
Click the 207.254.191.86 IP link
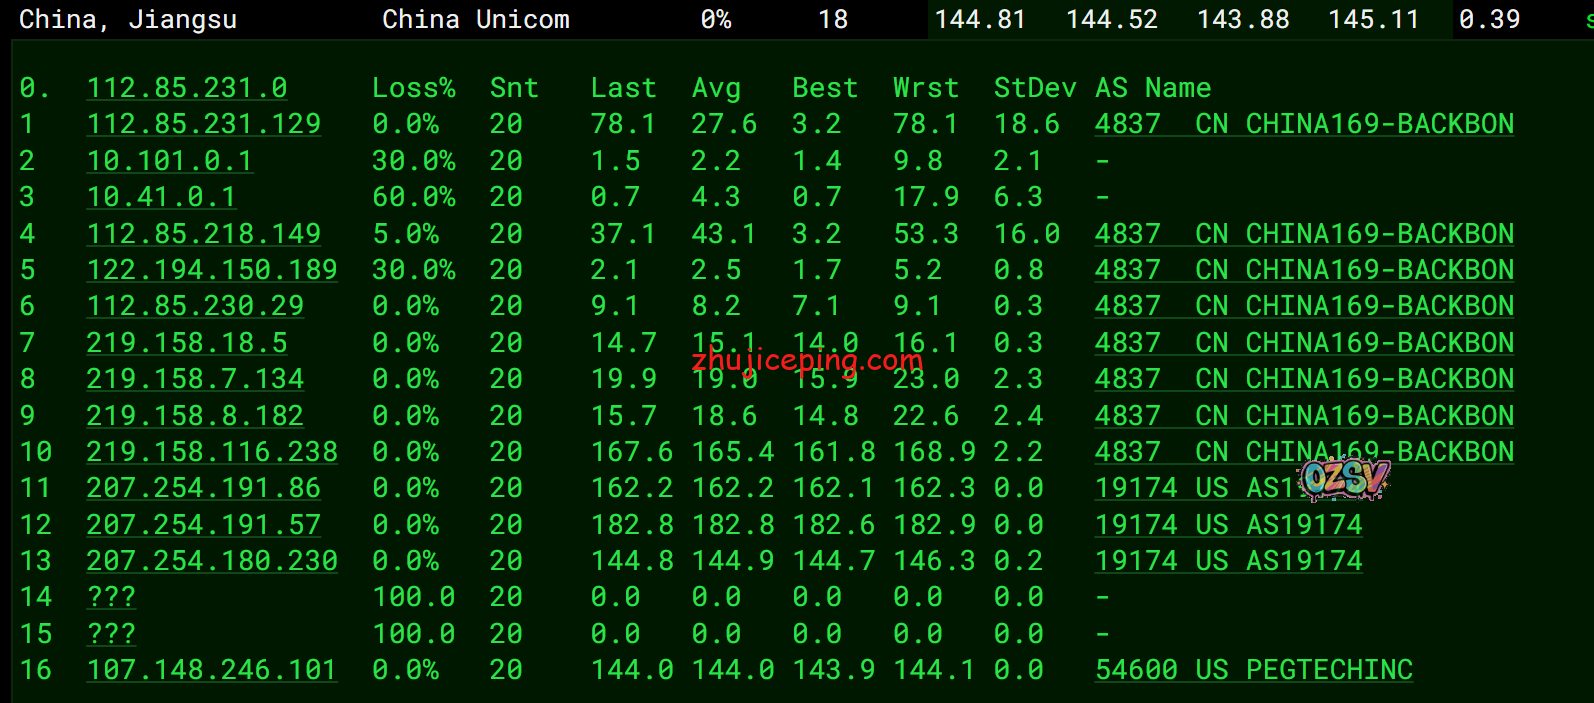pyautogui.click(x=203, y=488)
